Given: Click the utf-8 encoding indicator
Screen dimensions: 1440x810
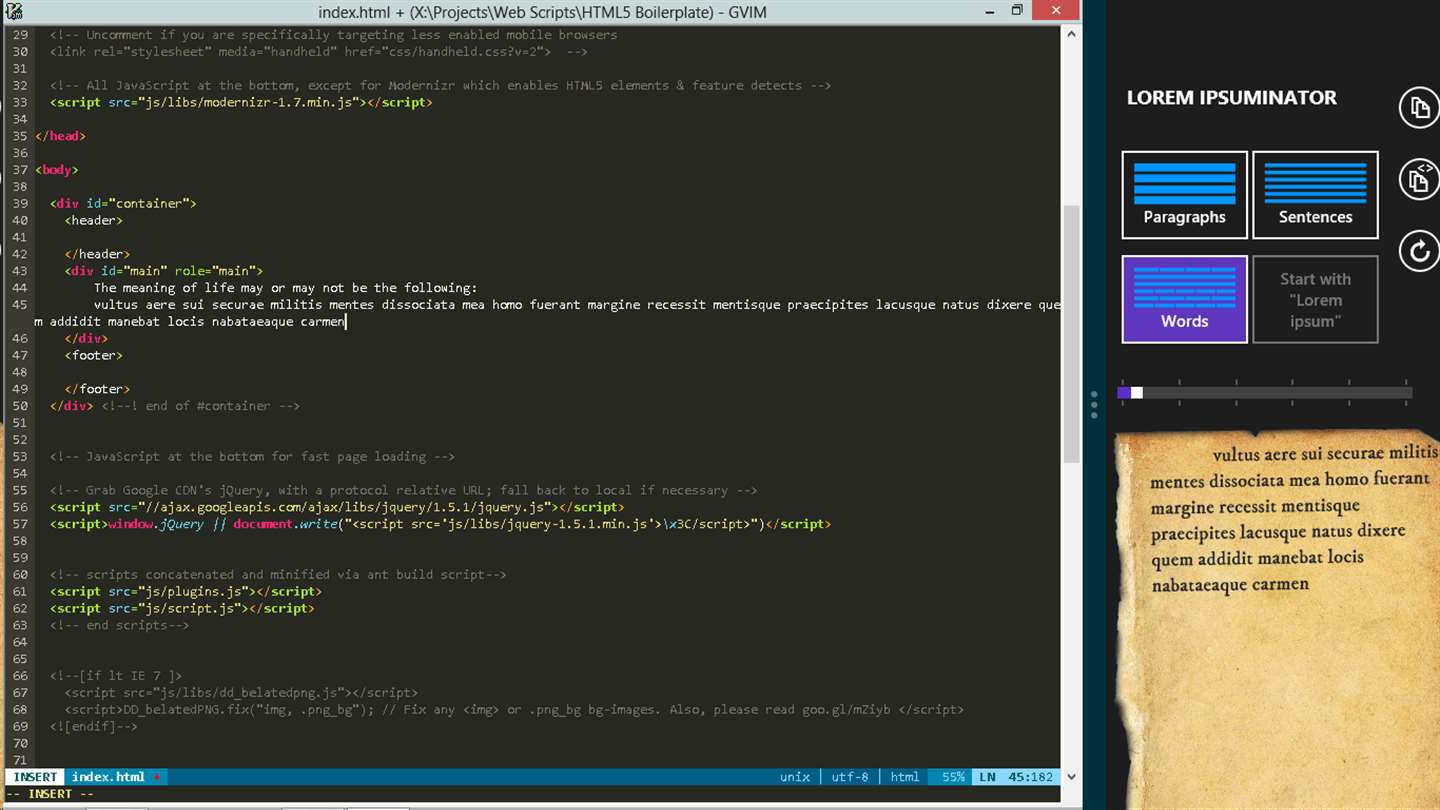Looking at the screenshot, I should coord(850,777).
